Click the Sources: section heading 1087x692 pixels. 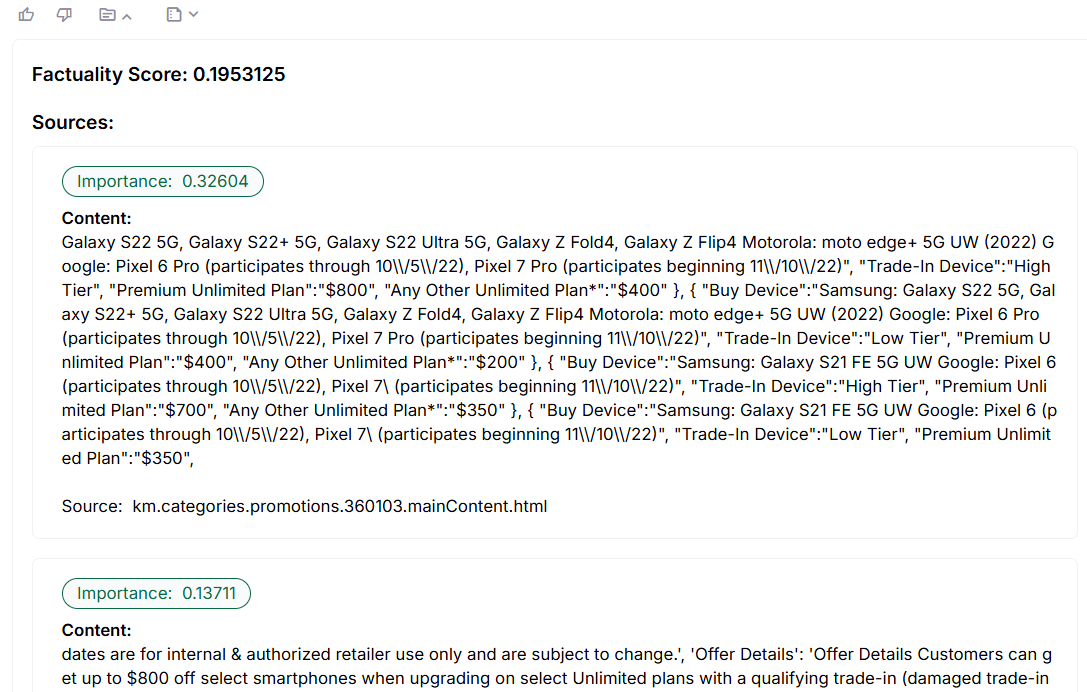[73, 123]
